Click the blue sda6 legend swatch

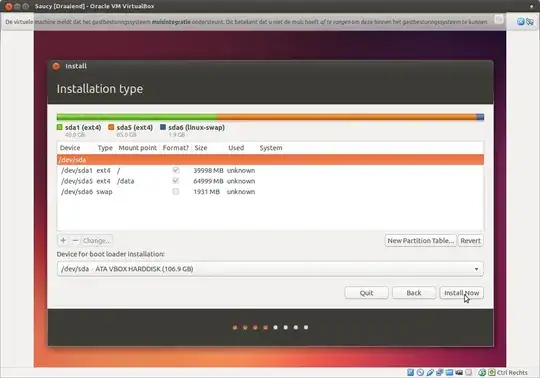[163, 127]
